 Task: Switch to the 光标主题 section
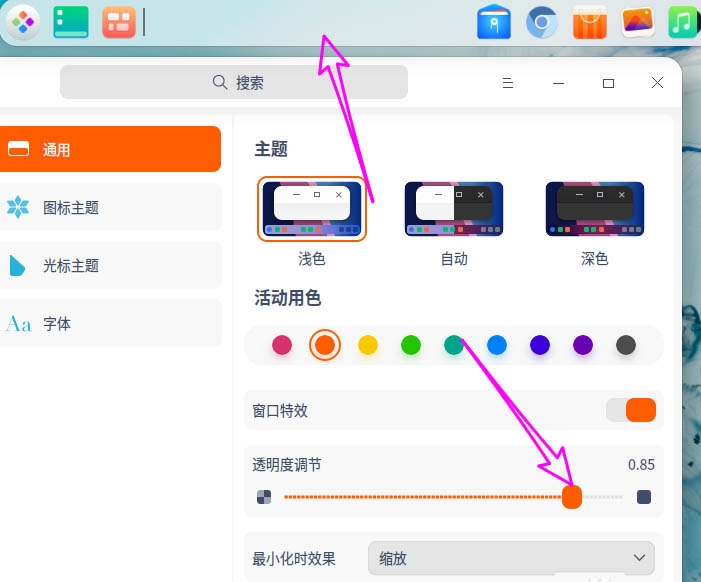pyautogui.click(x=110, y=266)
